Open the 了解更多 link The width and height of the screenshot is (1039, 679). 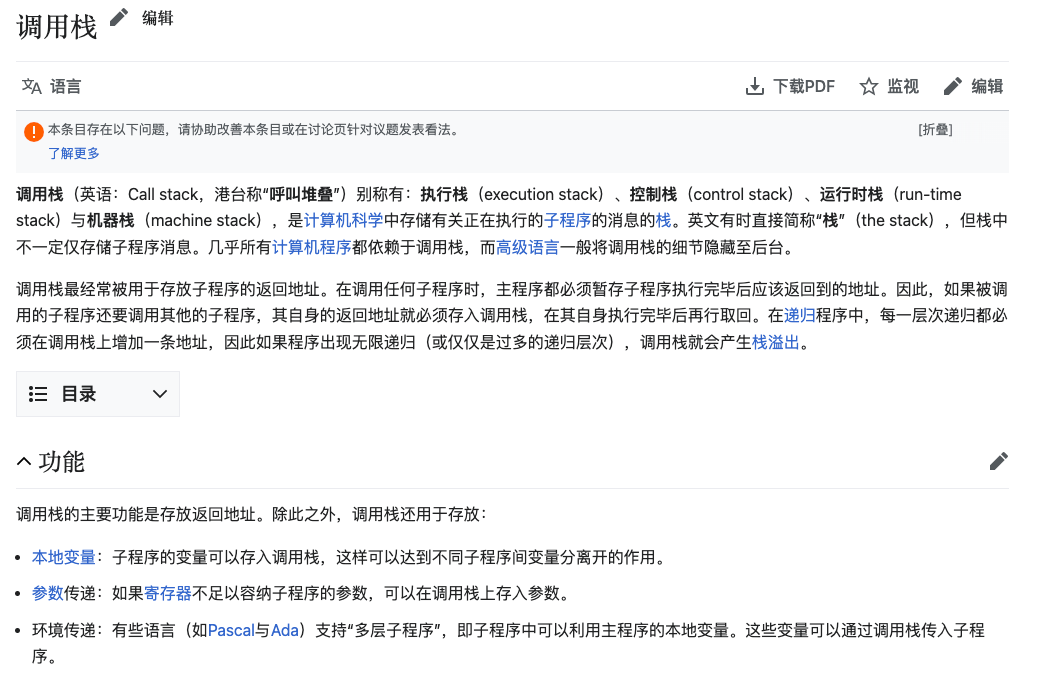[x=74, y=153]
